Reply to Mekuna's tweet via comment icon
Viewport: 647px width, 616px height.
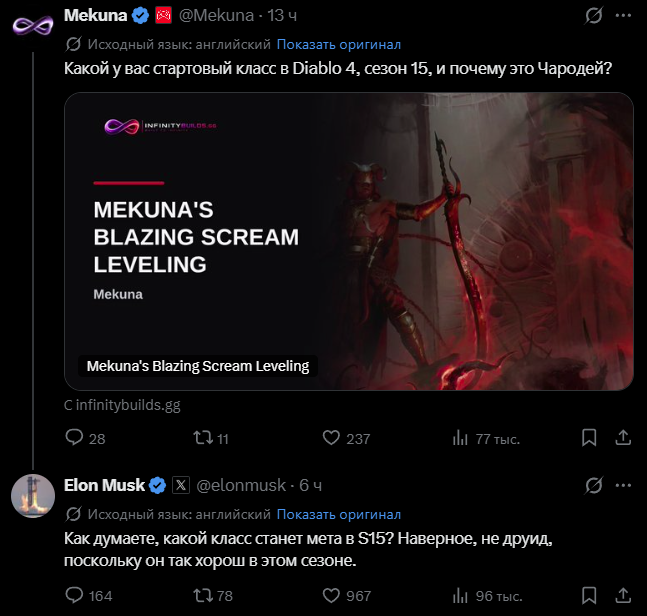coord(75,438)
